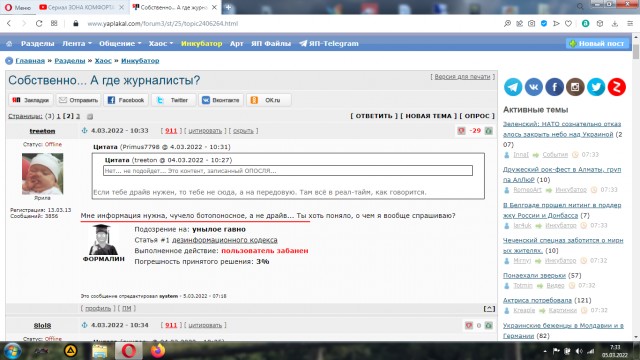Share the topic via Вконтакте button
This screenshot has width=640, height=360.
click(x=221, y=100)
